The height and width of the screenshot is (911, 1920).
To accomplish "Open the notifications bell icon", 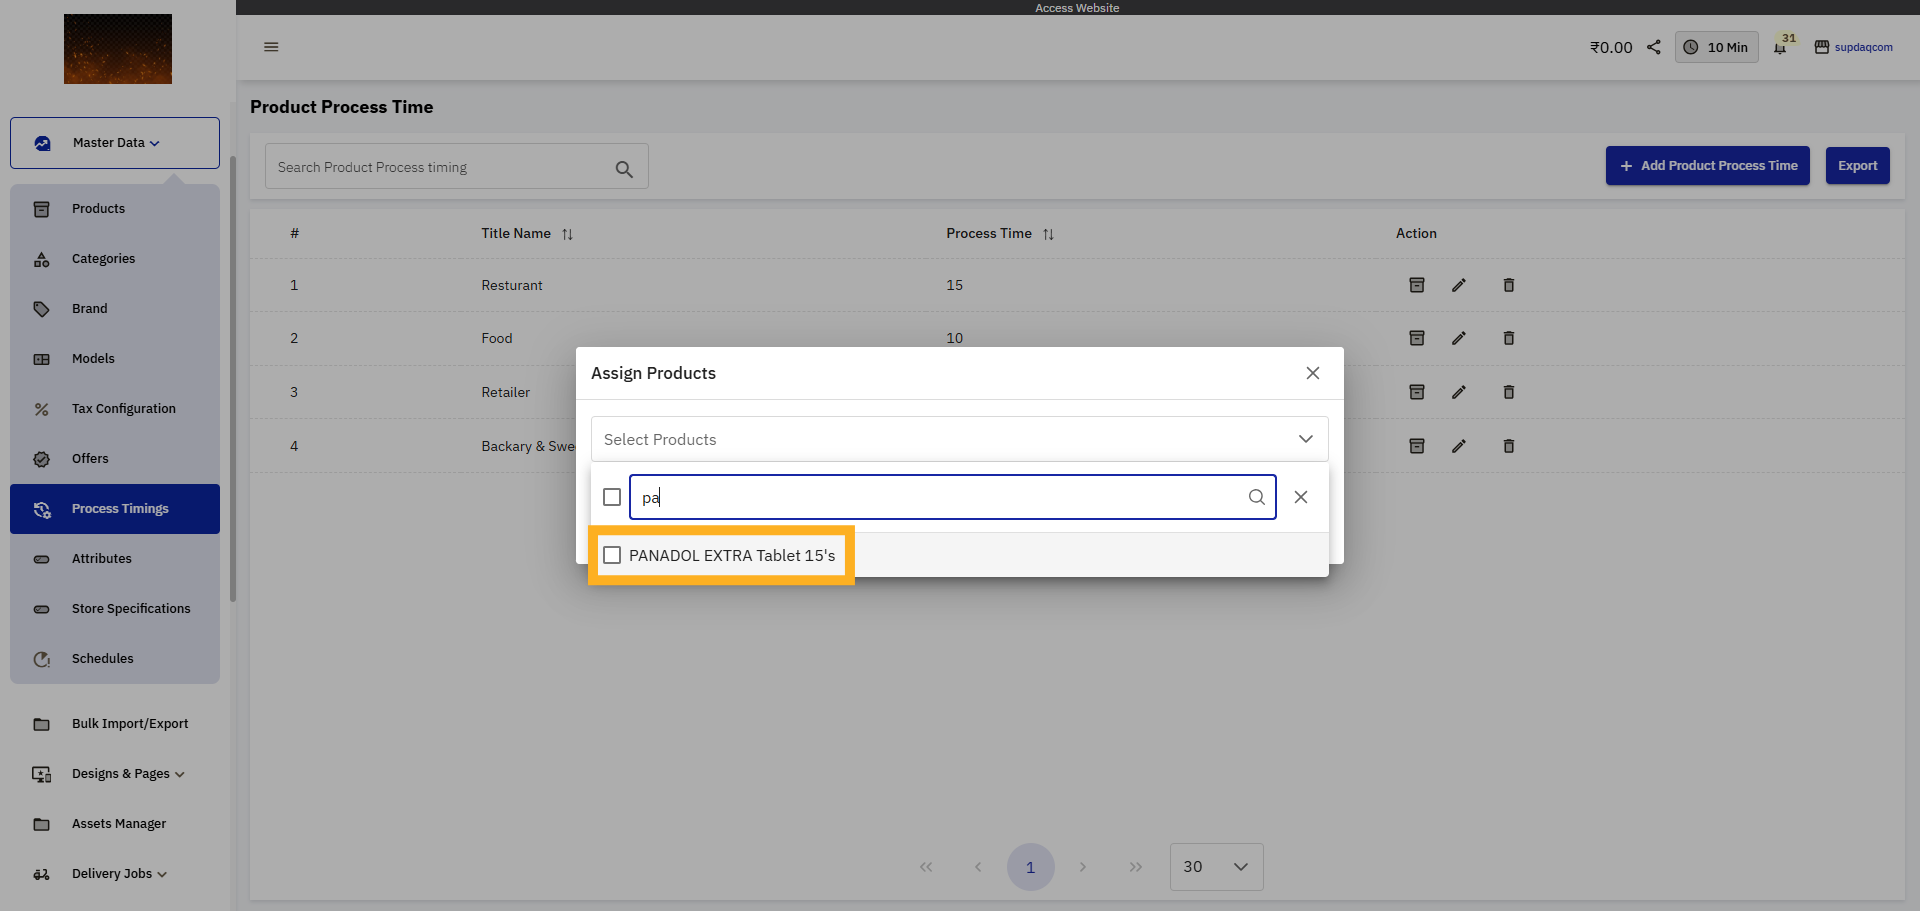I will point(1780,48).
